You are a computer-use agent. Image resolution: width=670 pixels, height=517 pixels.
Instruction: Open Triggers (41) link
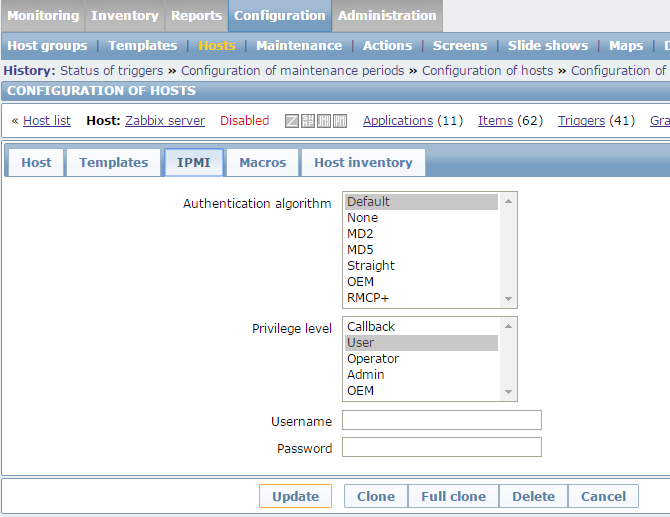click(x=581, y=121)
